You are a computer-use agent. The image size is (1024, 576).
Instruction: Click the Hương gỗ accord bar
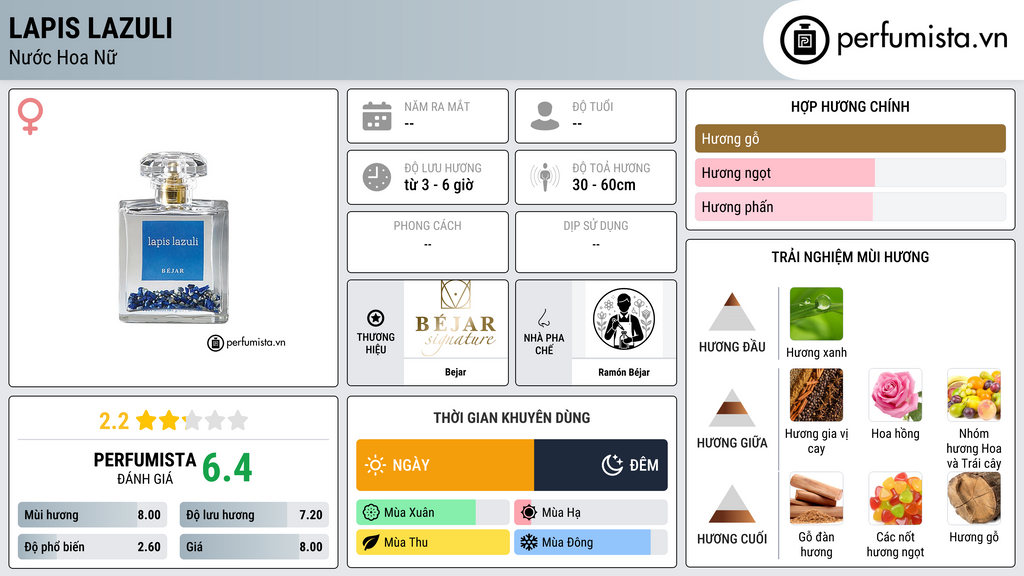(x=850, y=138)
